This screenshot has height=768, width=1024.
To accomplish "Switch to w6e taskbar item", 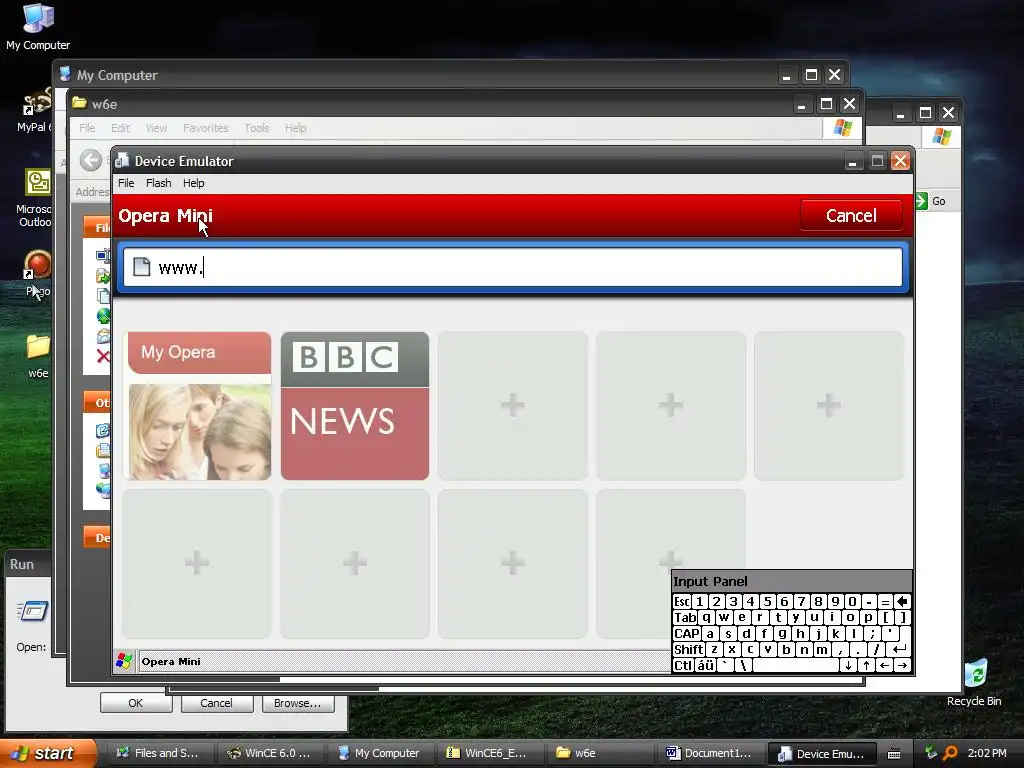I will 599,753.
